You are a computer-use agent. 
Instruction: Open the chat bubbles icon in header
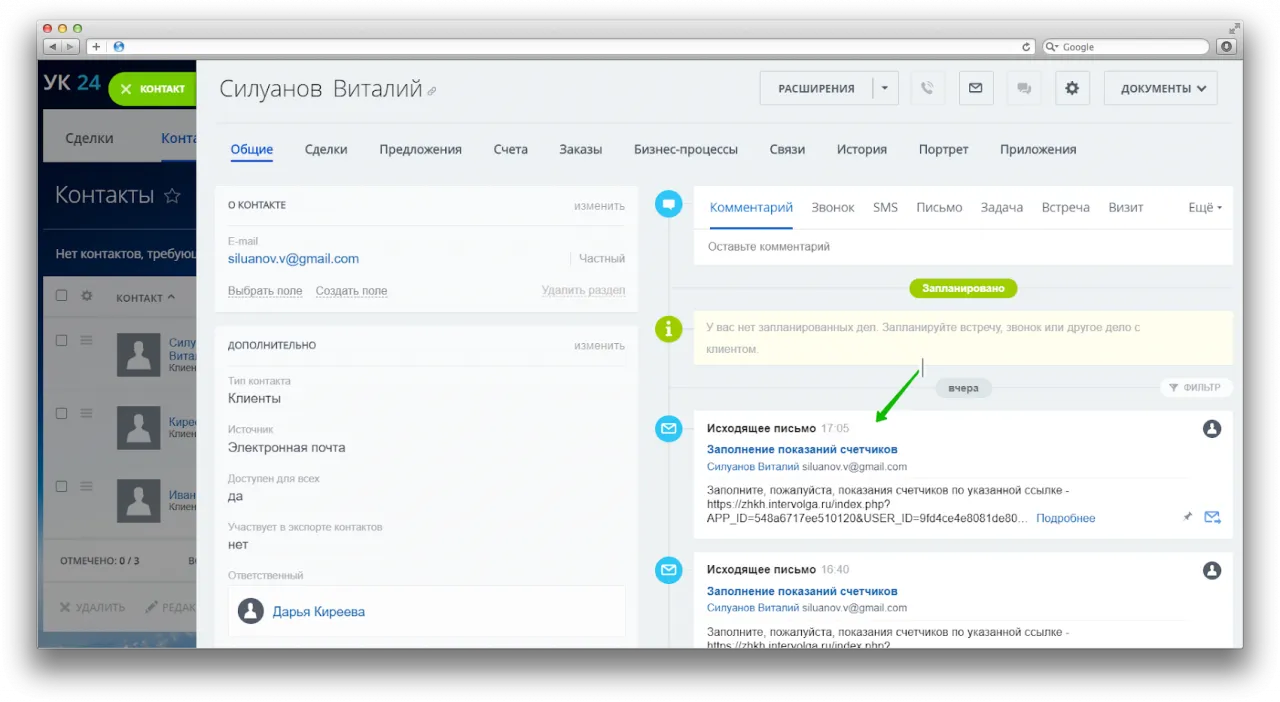click(1024, 88)
